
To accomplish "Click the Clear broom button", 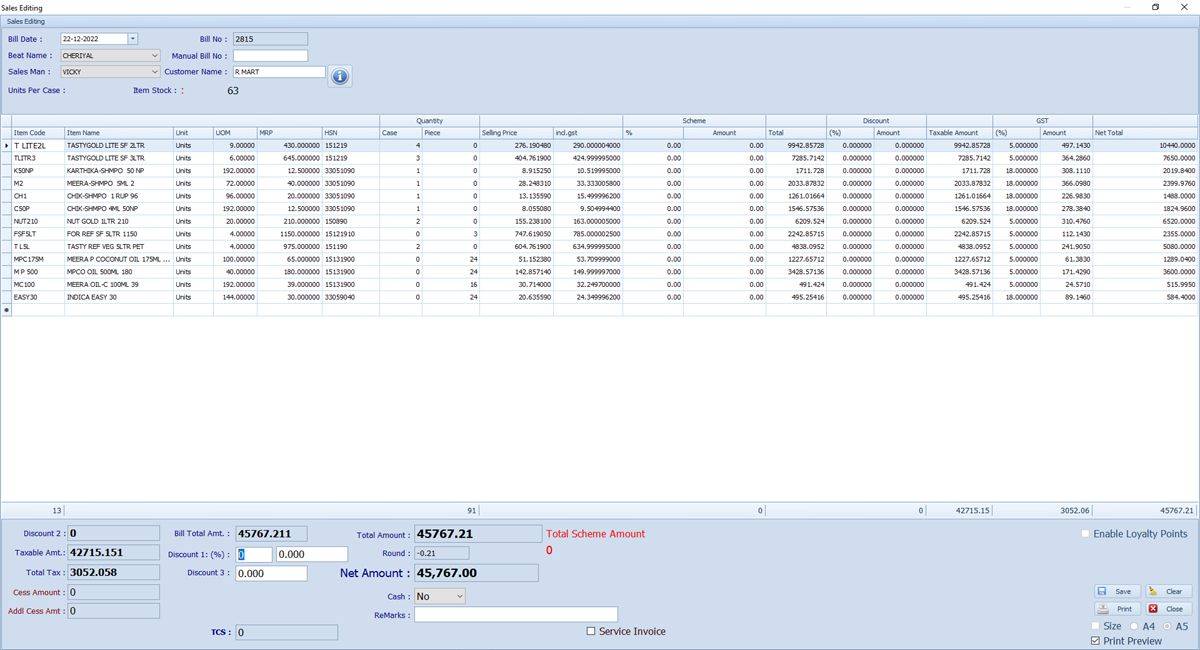I will coord(1166,591).
